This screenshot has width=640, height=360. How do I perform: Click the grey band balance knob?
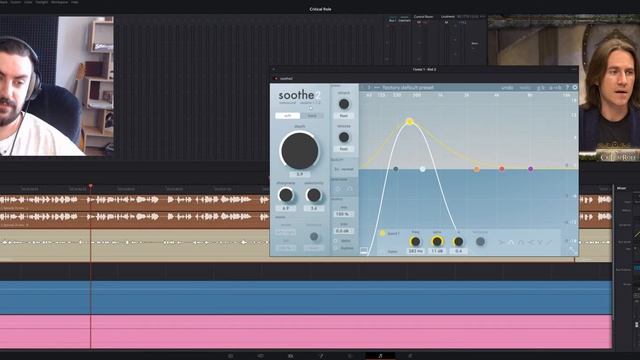[480, 242]
